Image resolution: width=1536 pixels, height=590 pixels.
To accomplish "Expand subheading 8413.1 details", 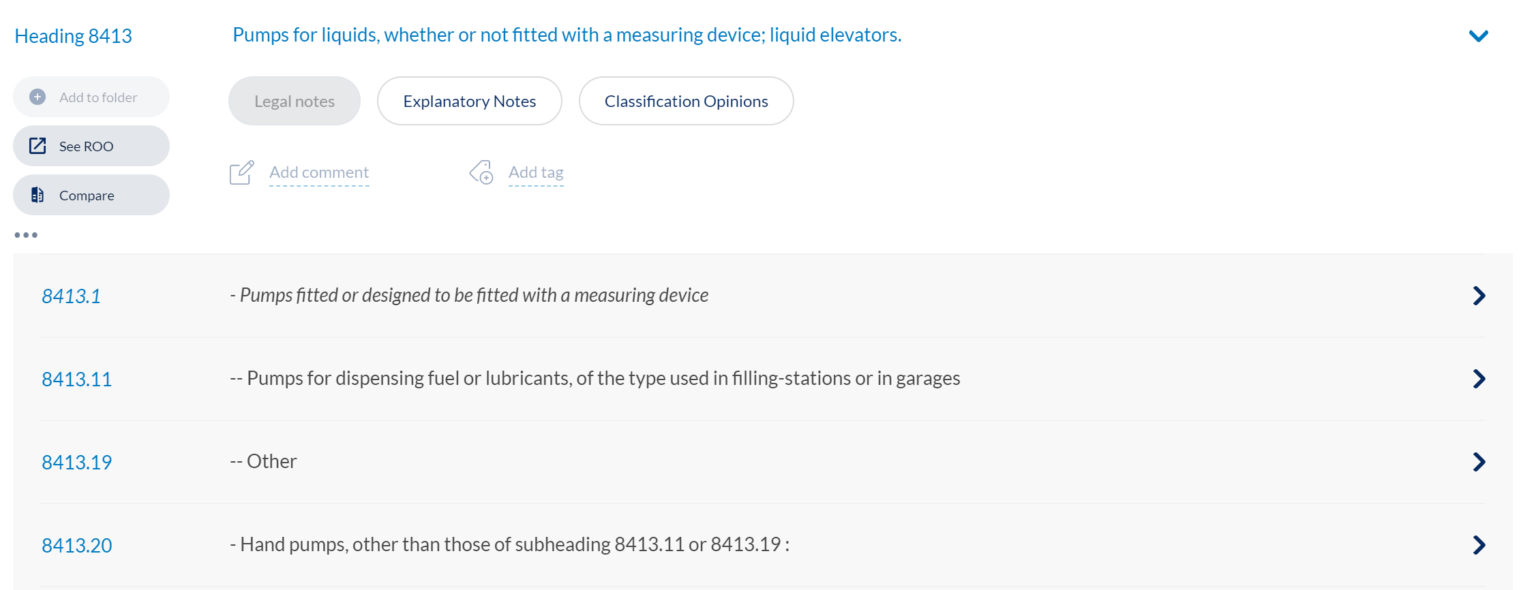I will [1478, 295].
